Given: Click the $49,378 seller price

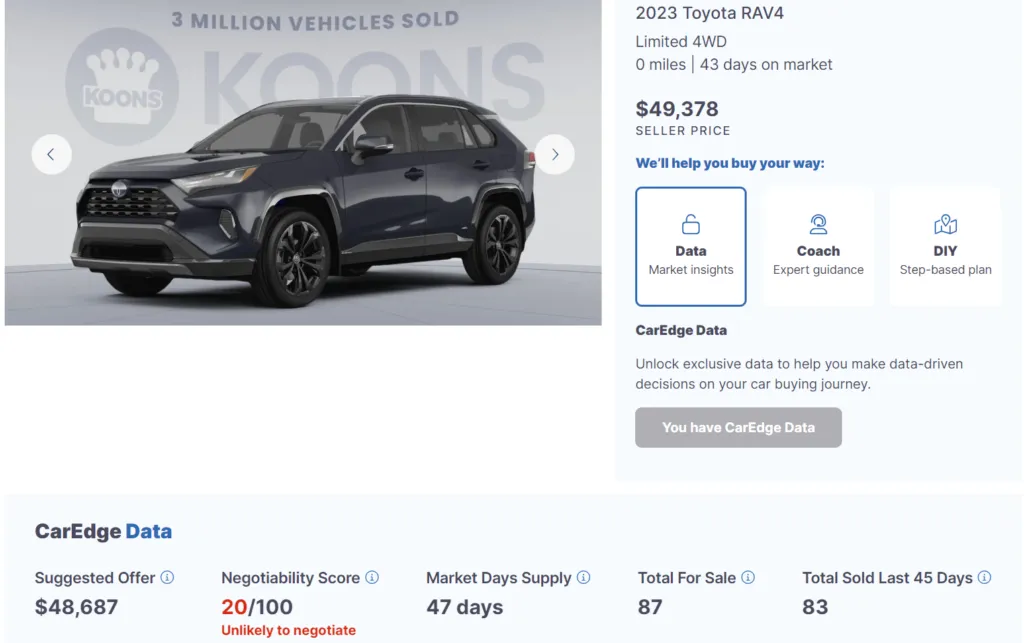Looking at the screenshot, I should (x=677, y=109).
